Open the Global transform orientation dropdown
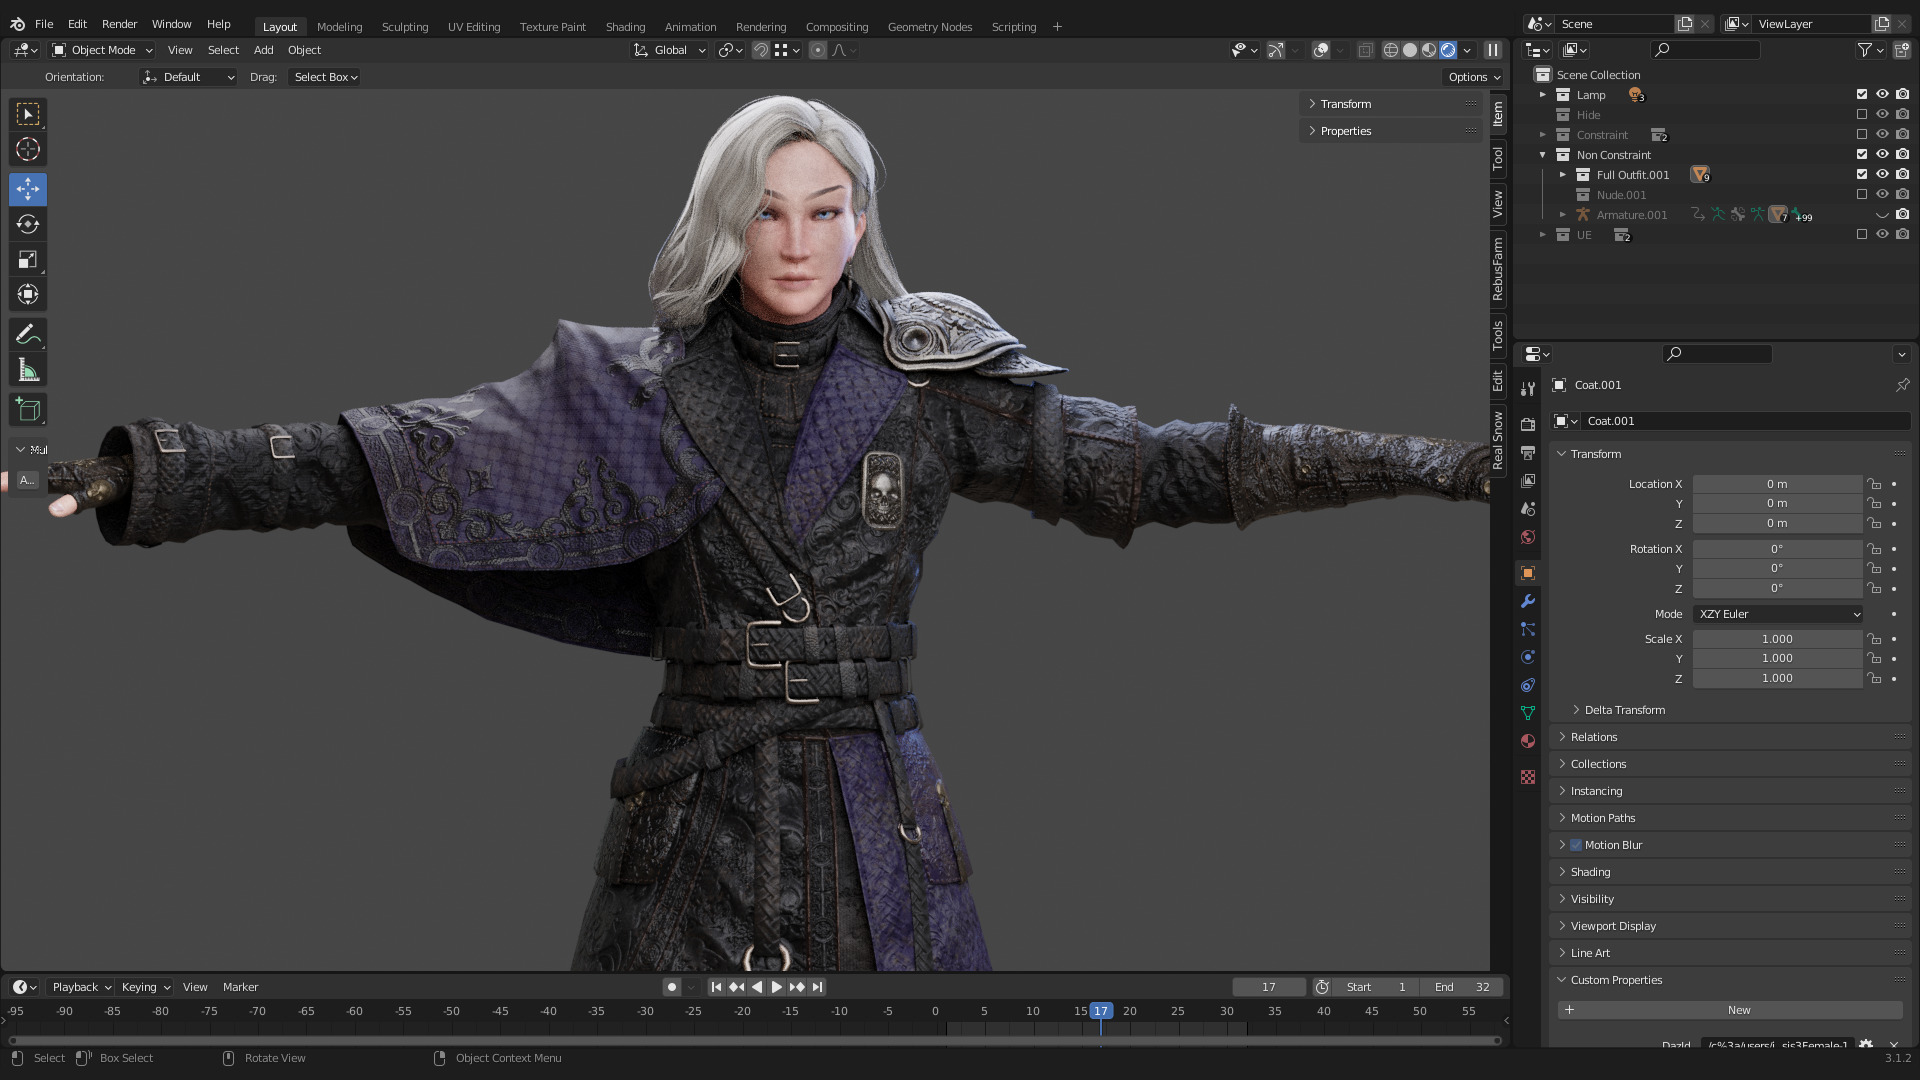This screenshot has height=1080, width=1920. (670, 50)
